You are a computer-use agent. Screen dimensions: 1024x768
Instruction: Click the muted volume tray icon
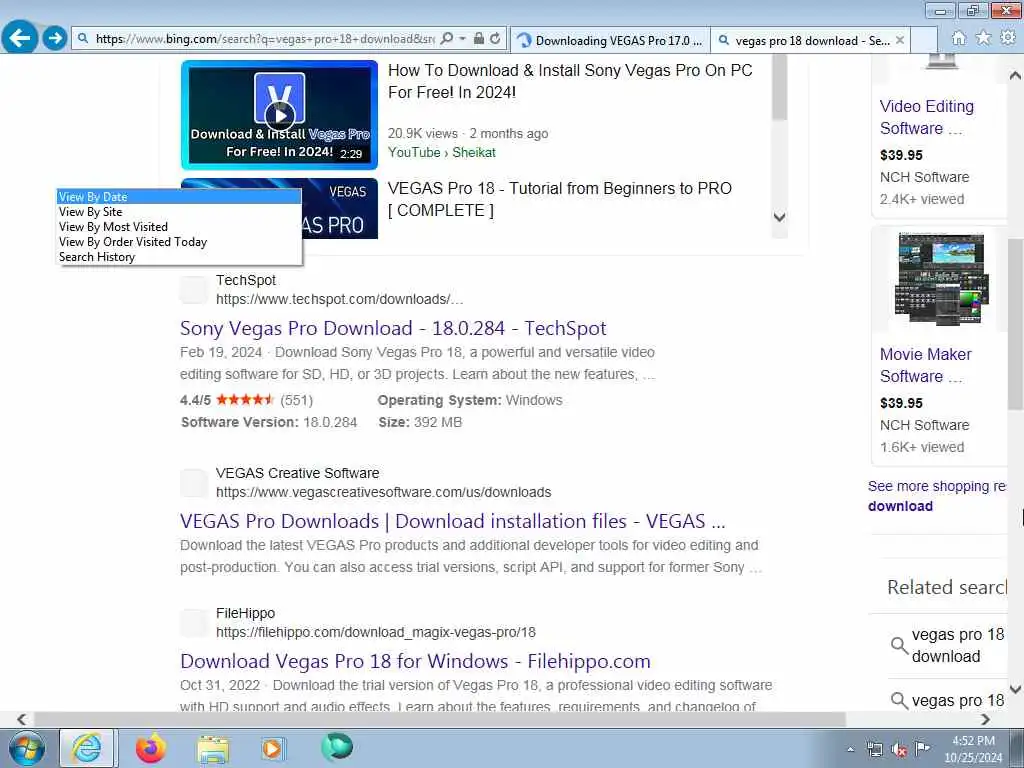click(899, 750)
